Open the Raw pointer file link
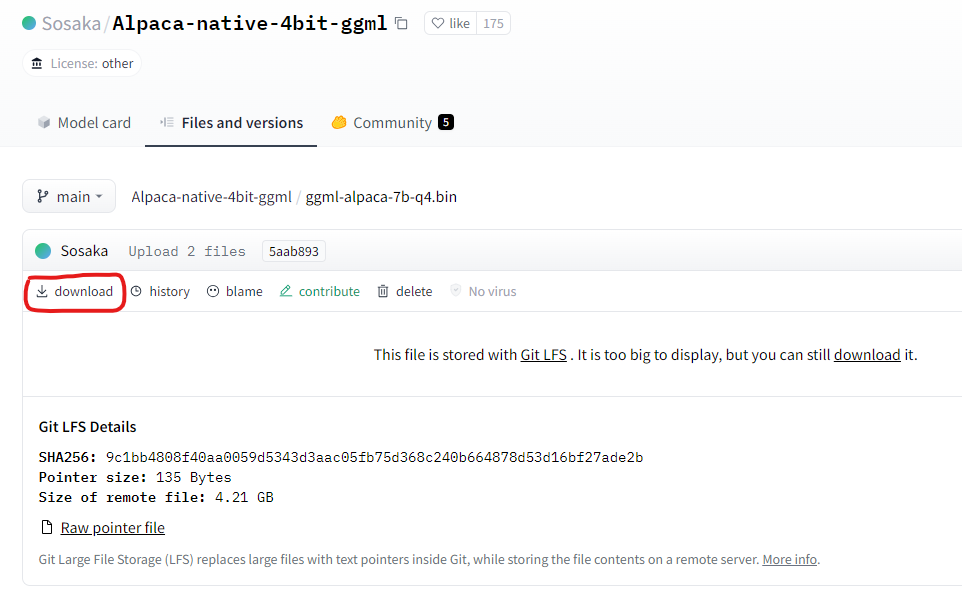 coord(113,528)
